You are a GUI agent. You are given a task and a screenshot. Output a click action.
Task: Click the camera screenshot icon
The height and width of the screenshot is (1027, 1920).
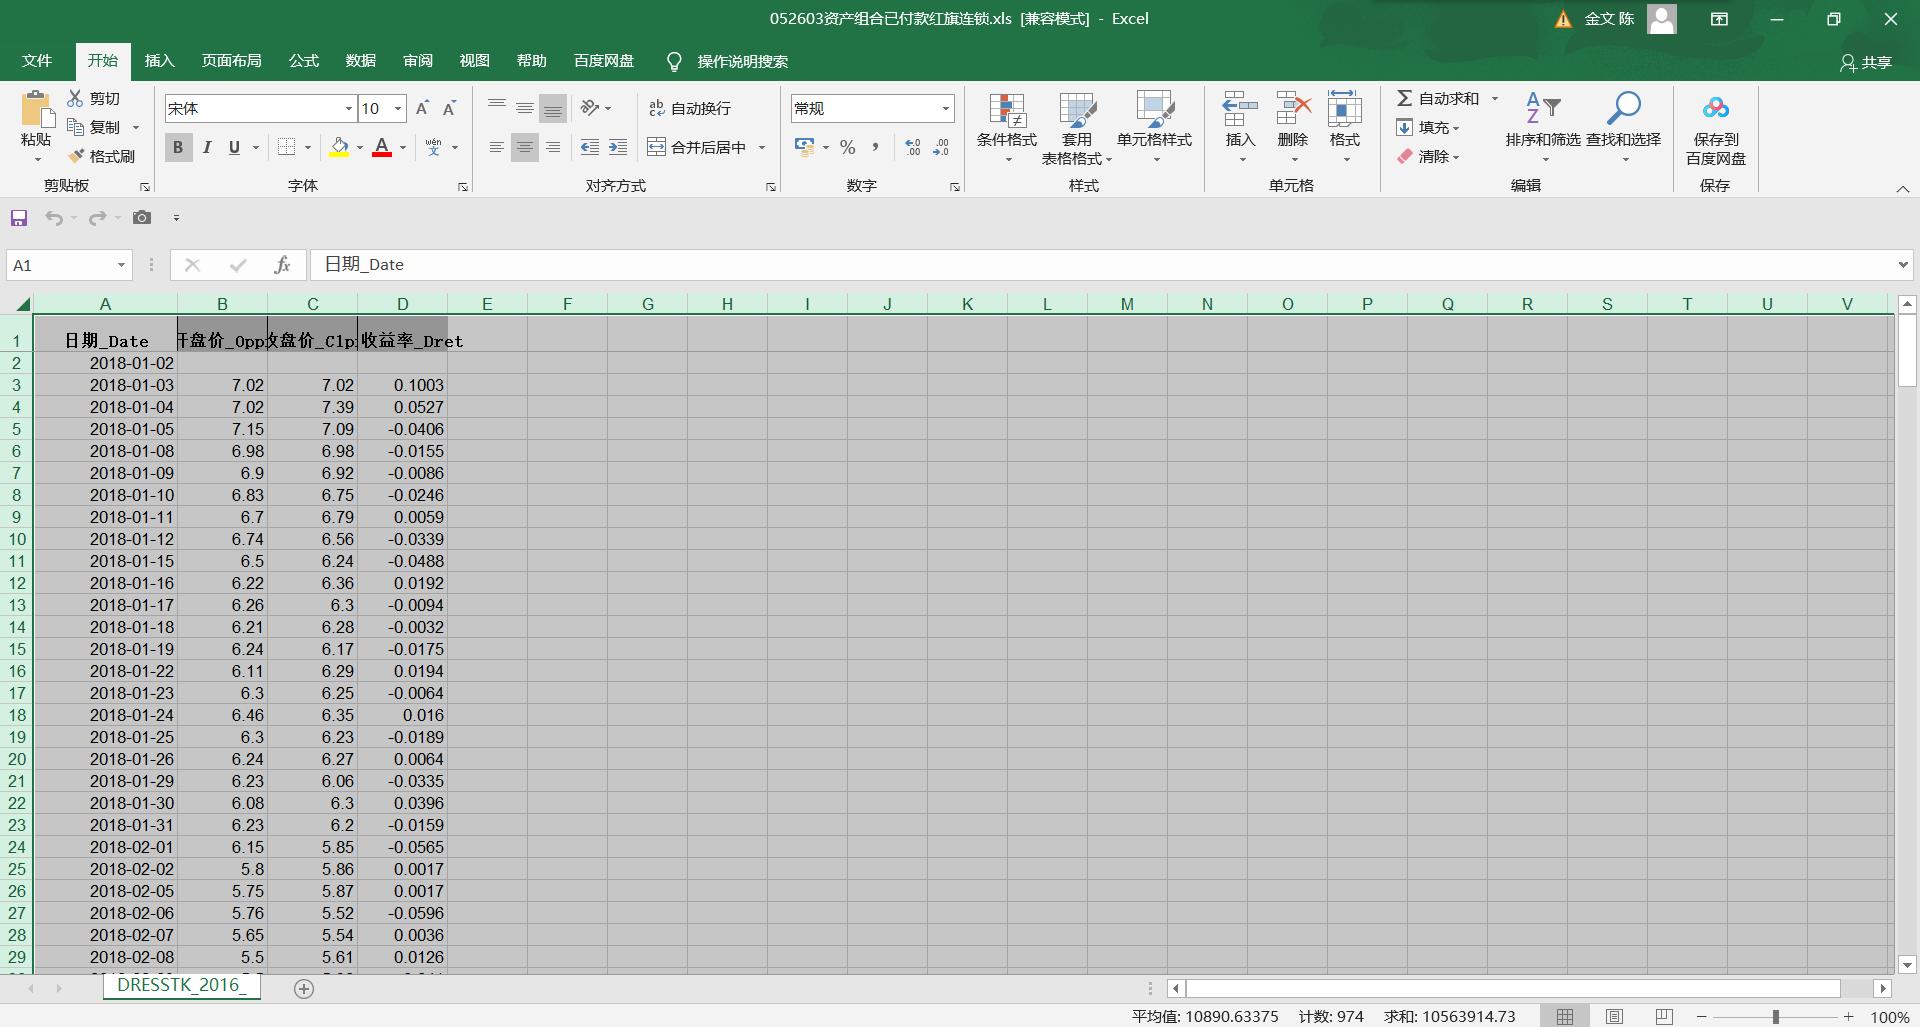click(x=142, y=218)
